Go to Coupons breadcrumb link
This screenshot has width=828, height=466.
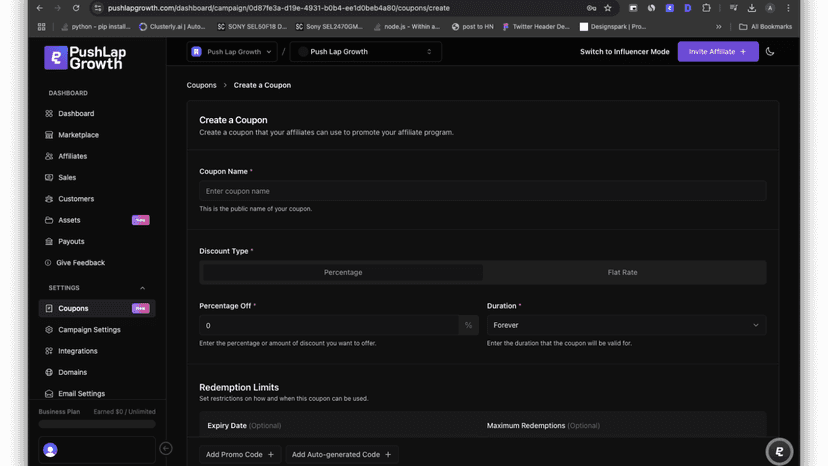coord(201,85)
